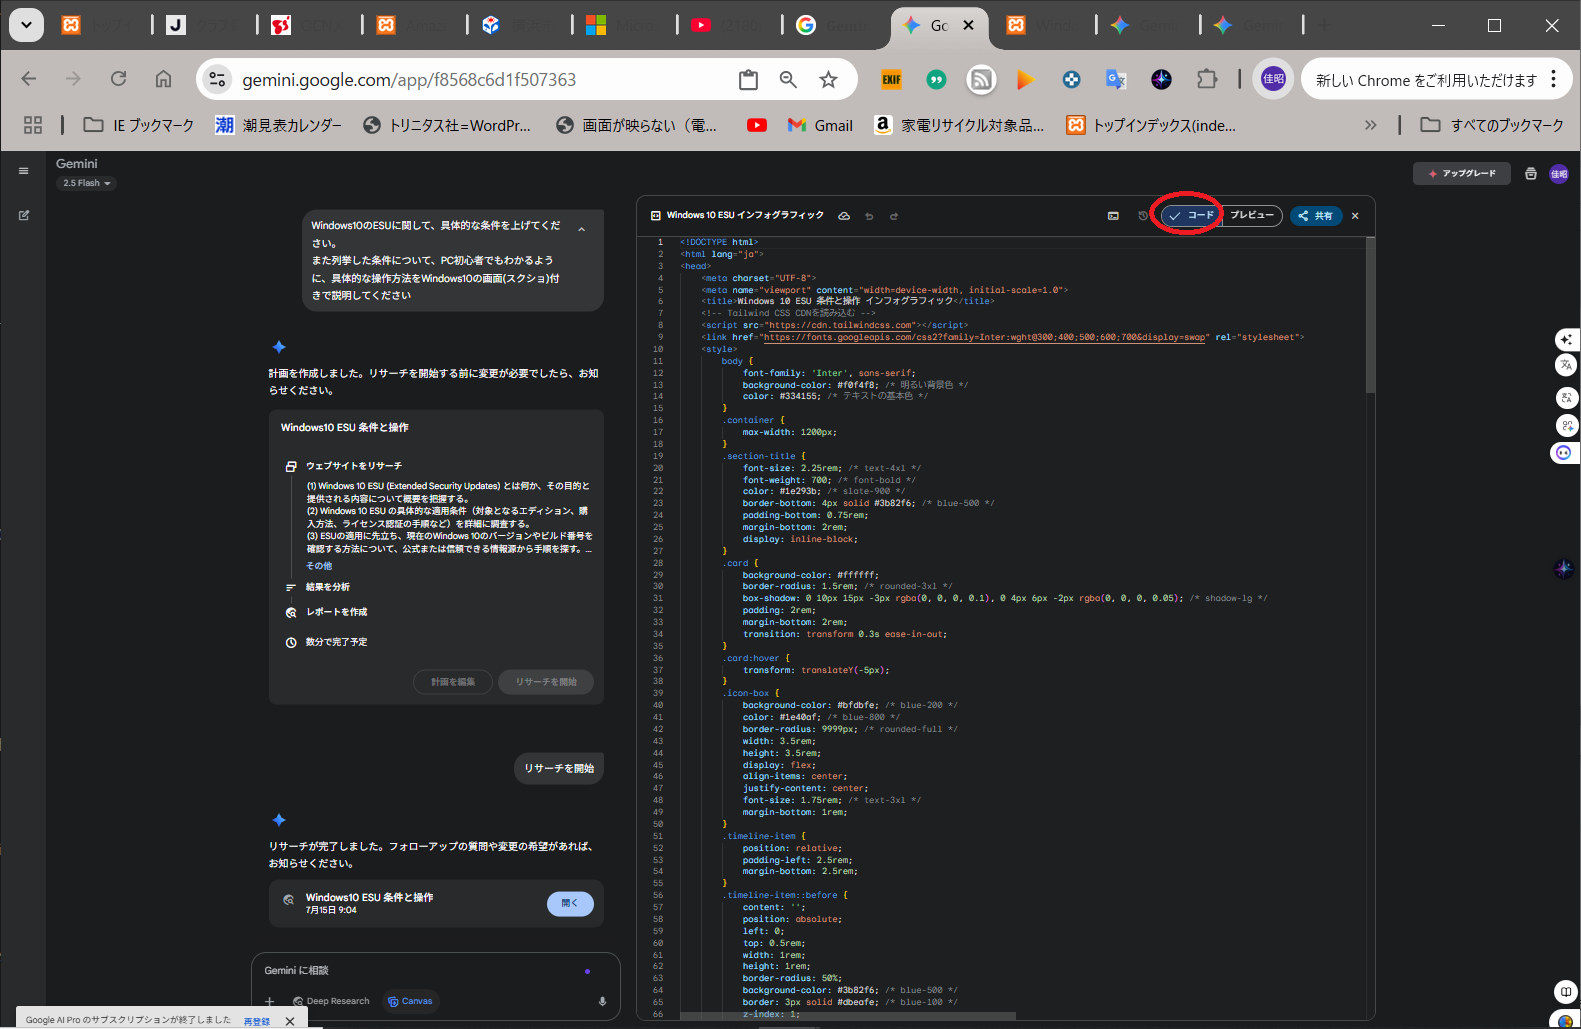The height and width of the screenshot is (1029, 1581).
Task: Open the 潮見表カレンダー bookmark
Action: [x=279, y=125]
